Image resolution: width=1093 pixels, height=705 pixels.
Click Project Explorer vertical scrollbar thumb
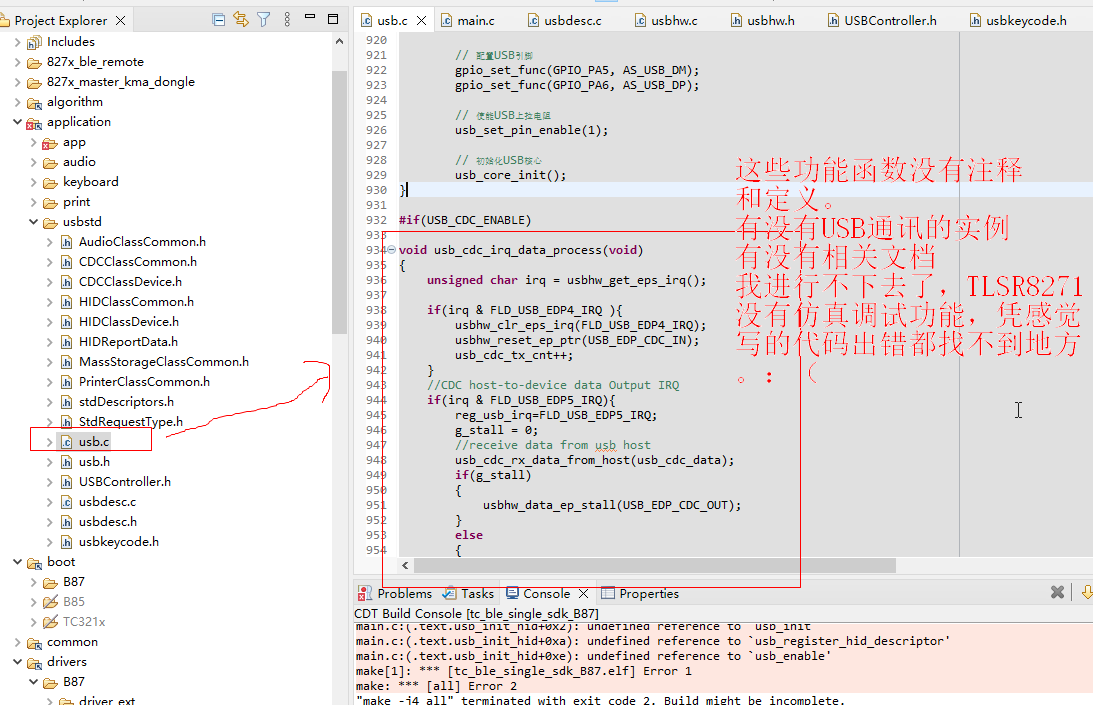(339, 202)
